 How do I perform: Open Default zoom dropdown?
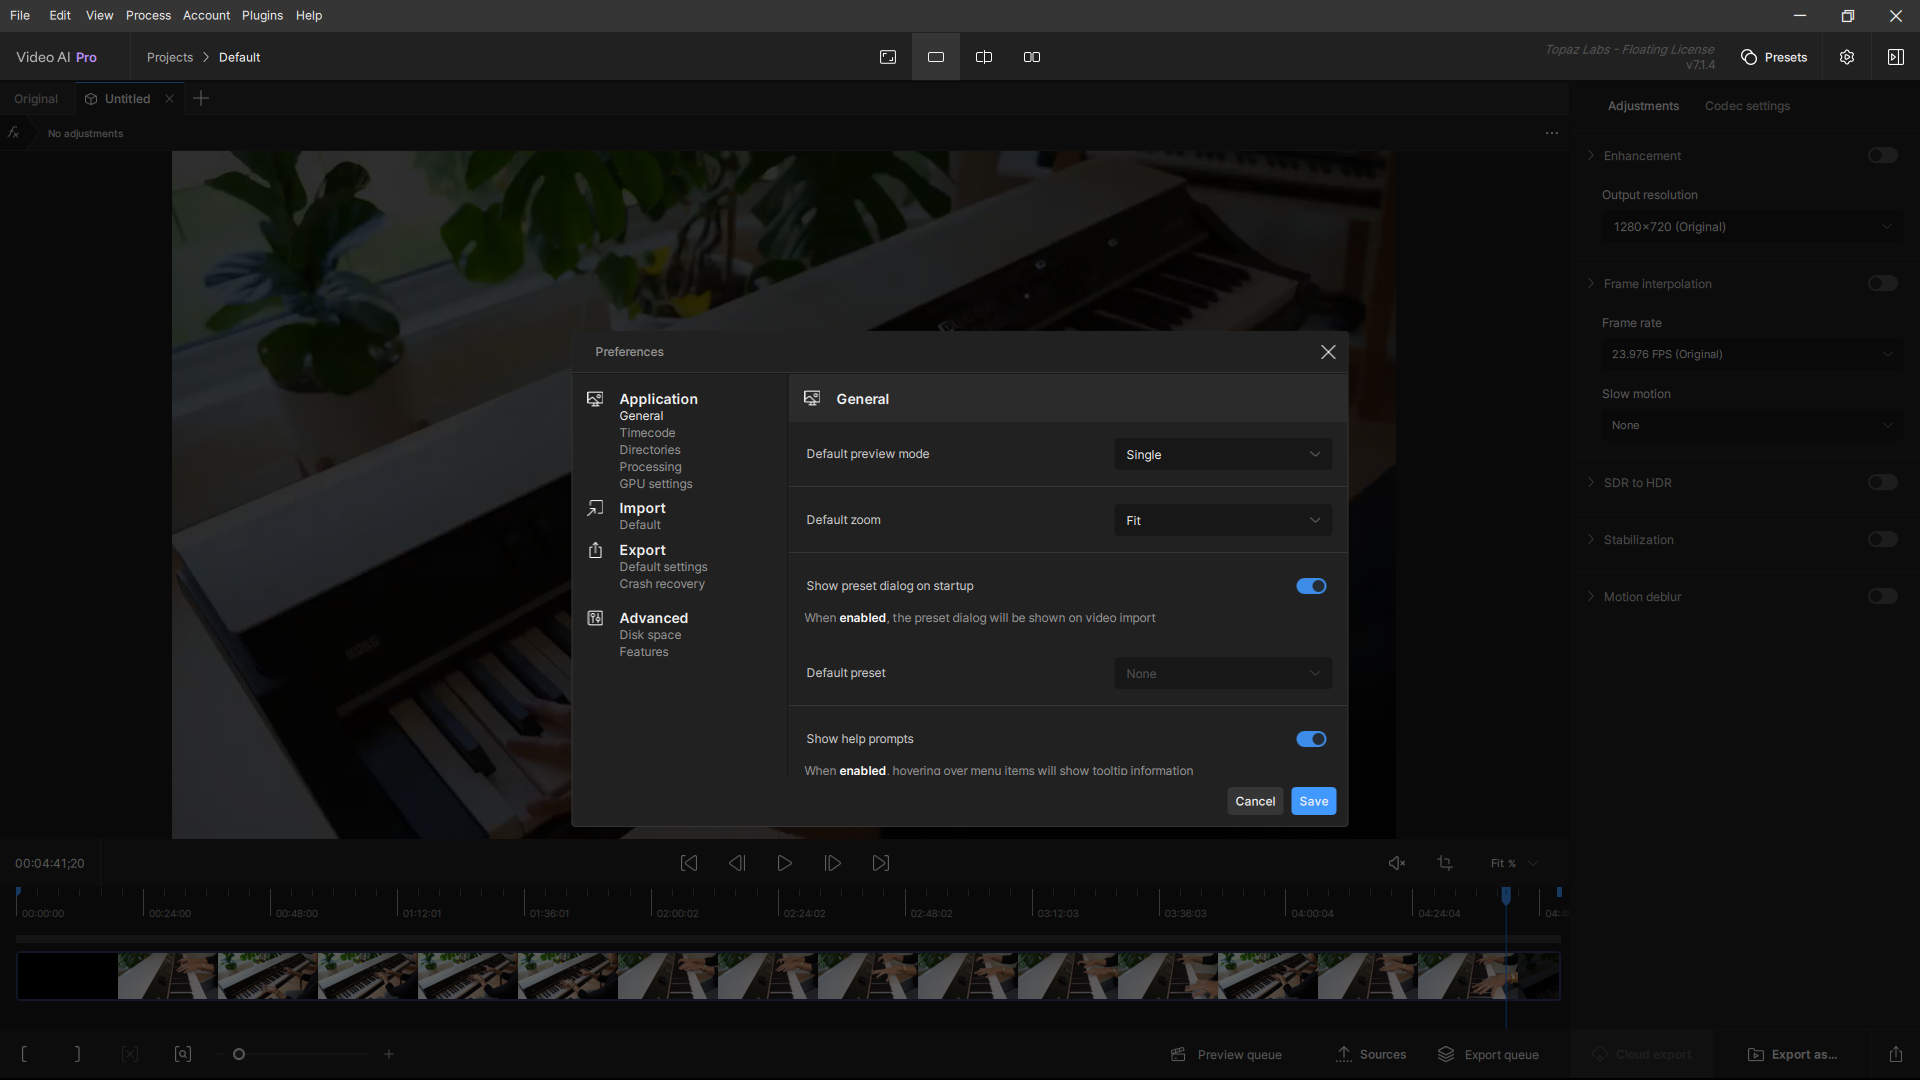point(1222,521)
